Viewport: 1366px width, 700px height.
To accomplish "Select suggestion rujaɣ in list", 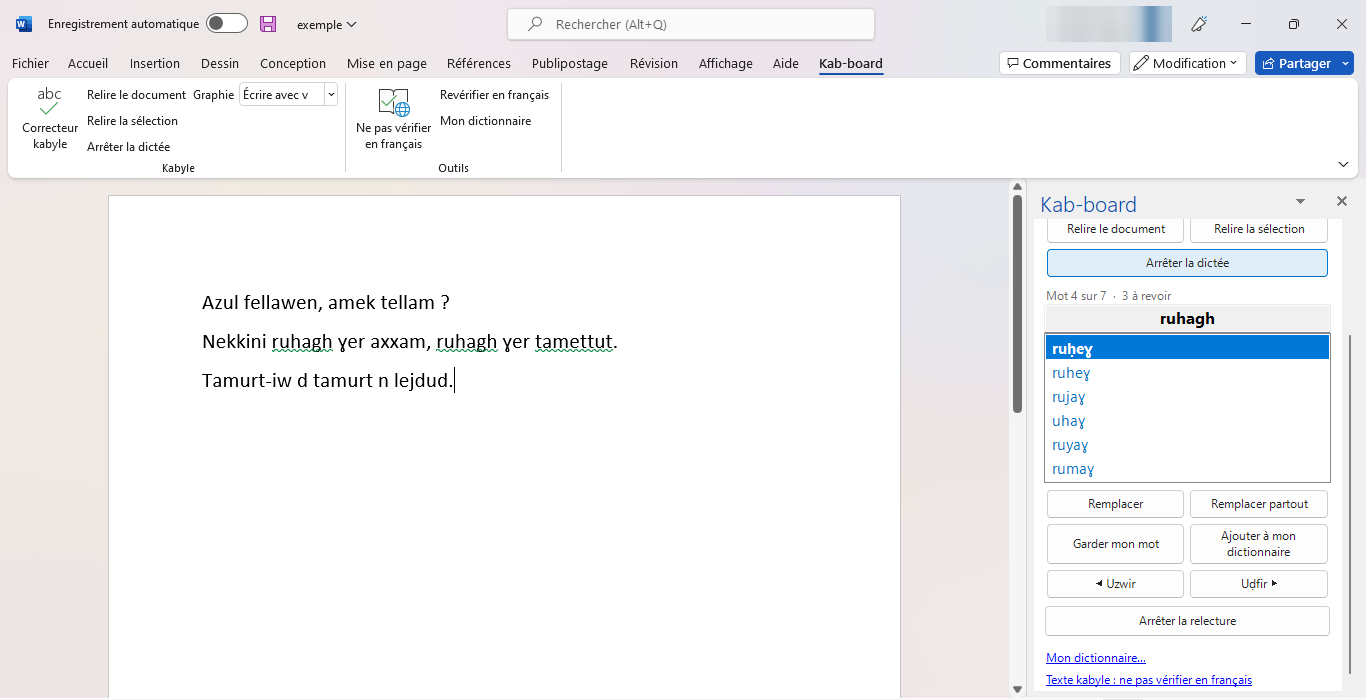I will click(1187, 397).
